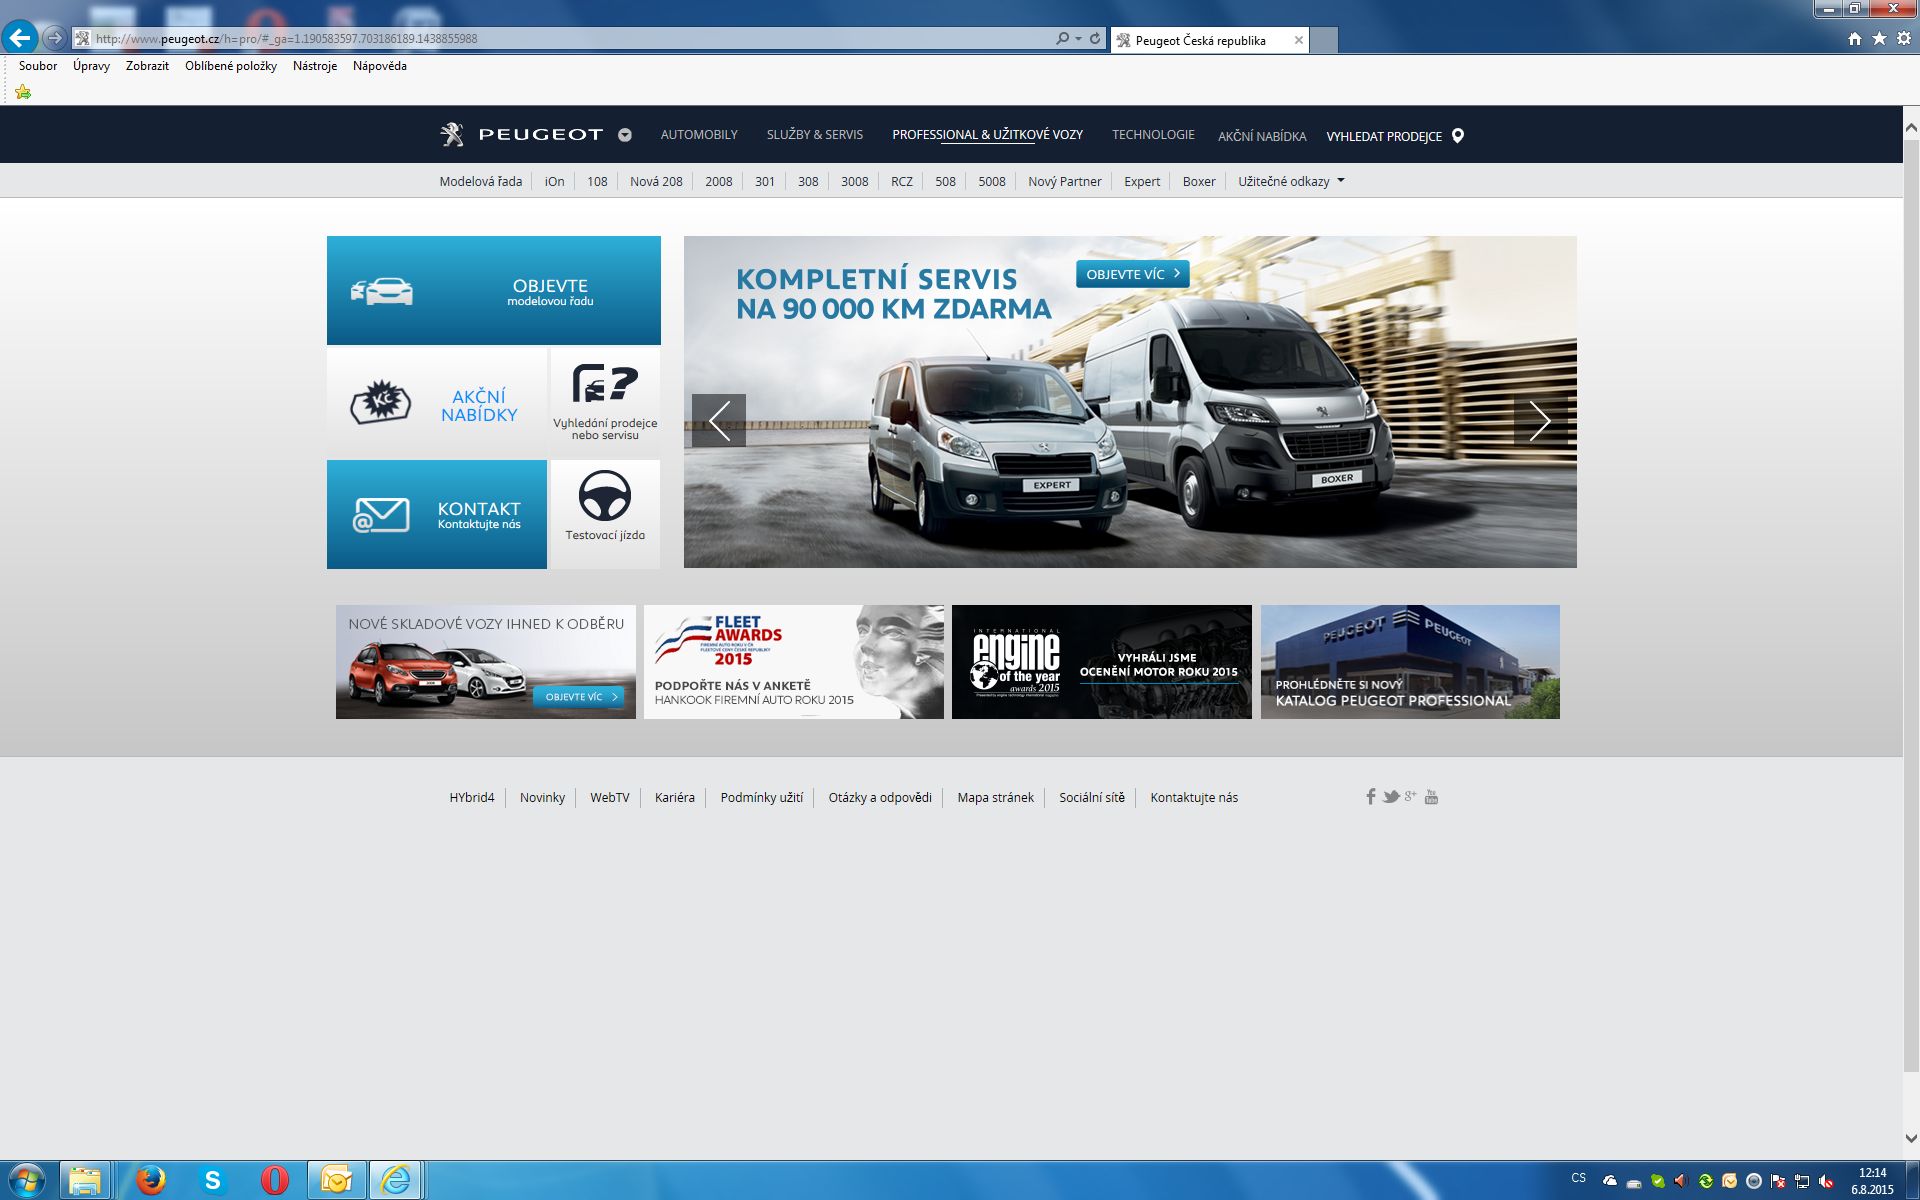Viewport: 1920px width, 1200px height.
Task: Launch Opera from the taskbar
Action: tap(274, 1180)
